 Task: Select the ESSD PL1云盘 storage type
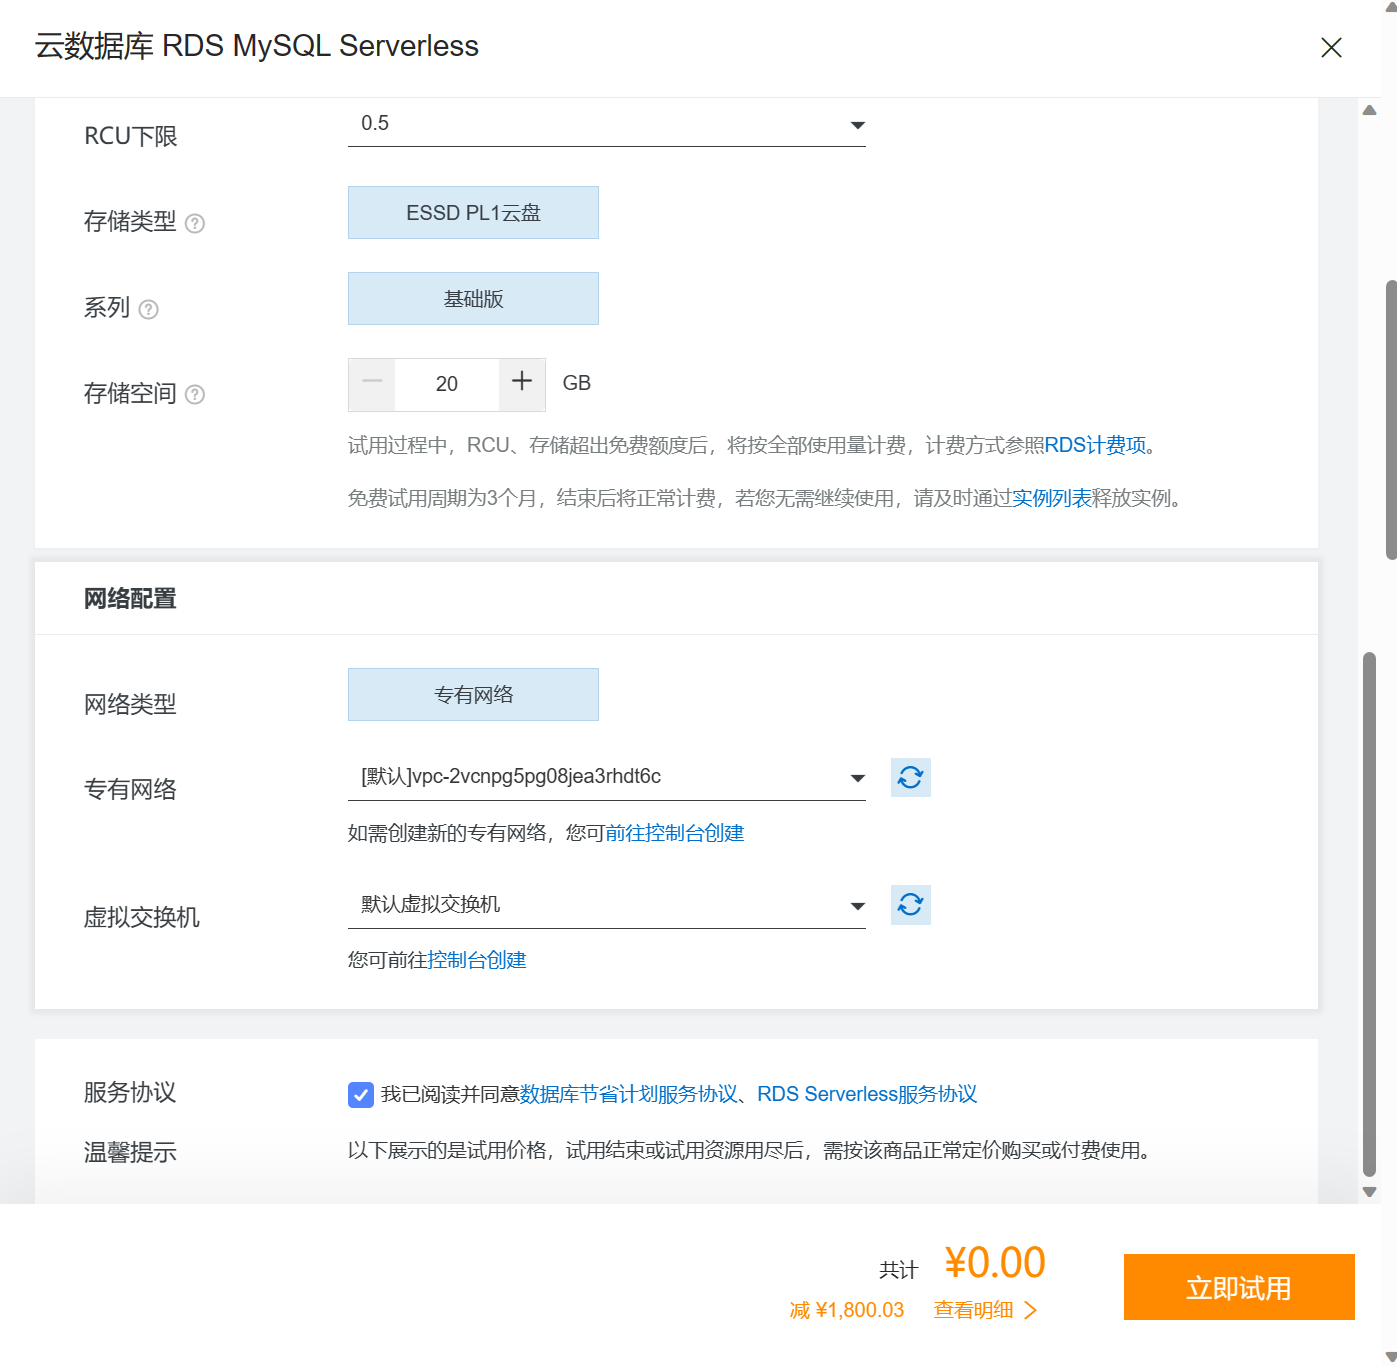[473, 212]
